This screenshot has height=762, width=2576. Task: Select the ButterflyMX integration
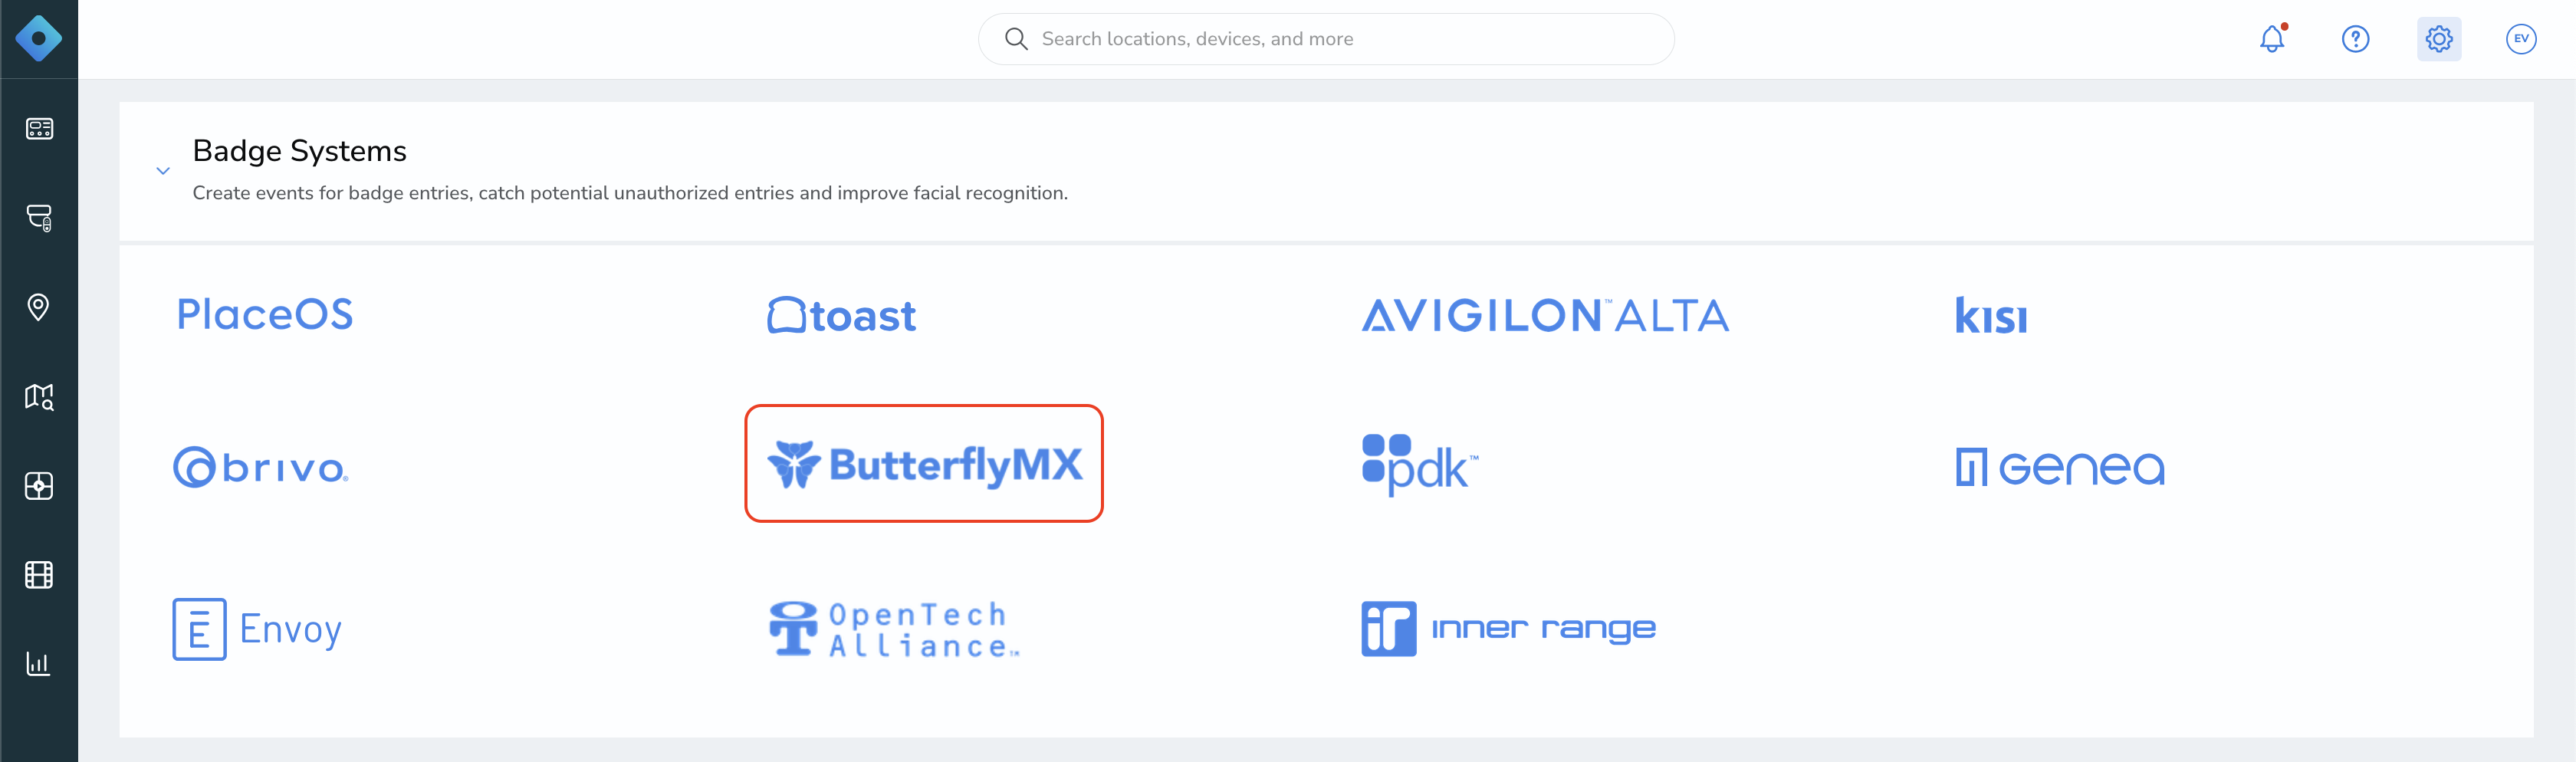[924, 464]
